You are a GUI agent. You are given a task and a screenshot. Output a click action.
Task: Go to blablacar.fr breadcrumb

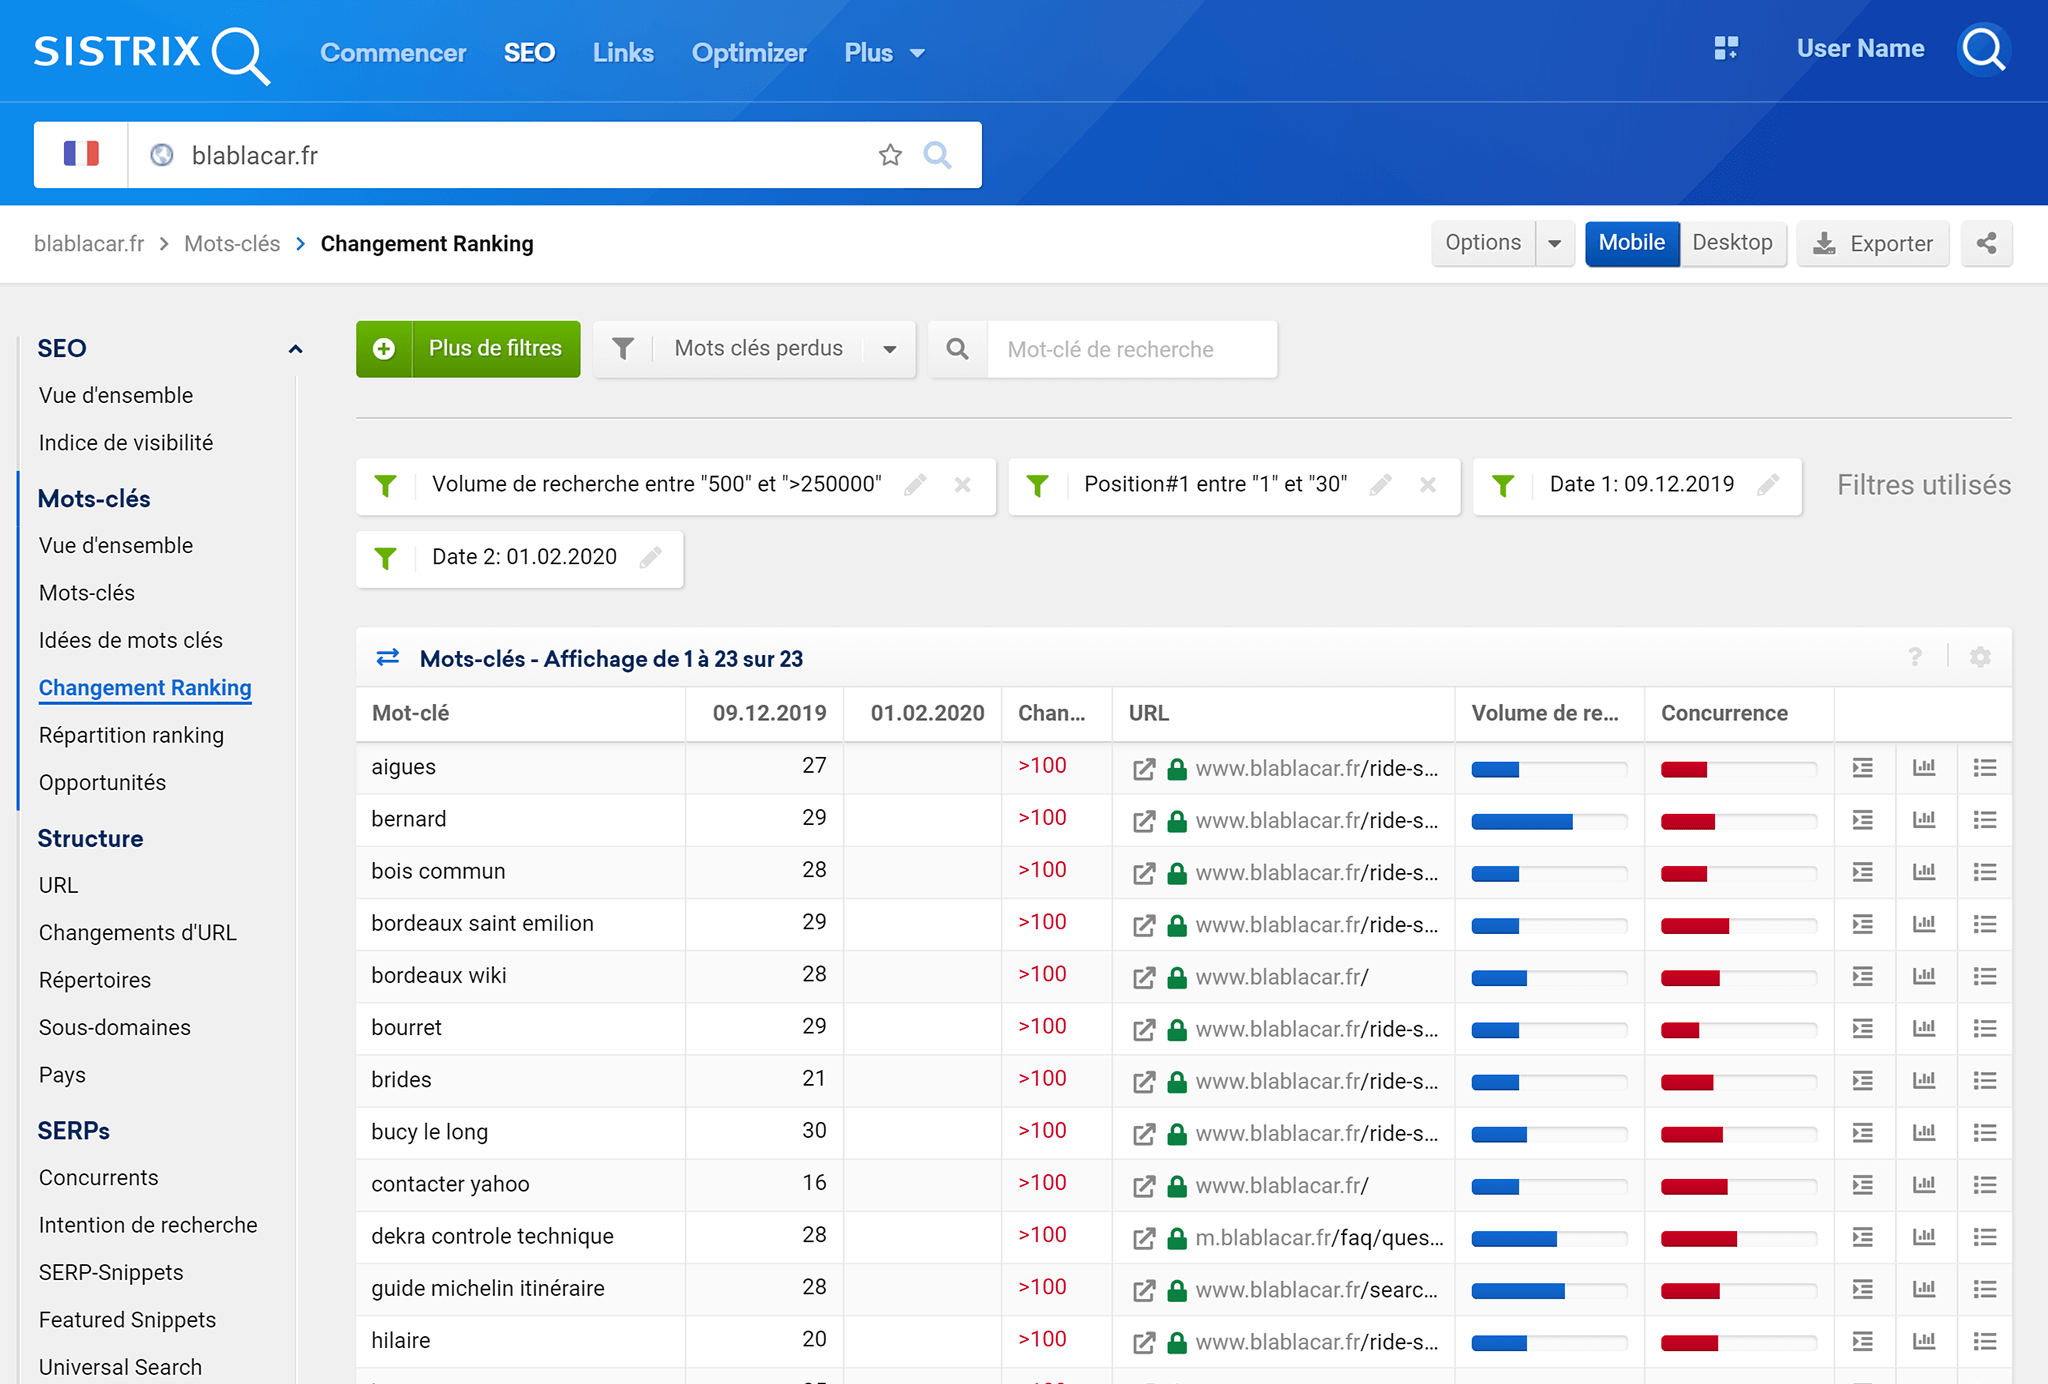pyautogui.click(x=89, y=244)
